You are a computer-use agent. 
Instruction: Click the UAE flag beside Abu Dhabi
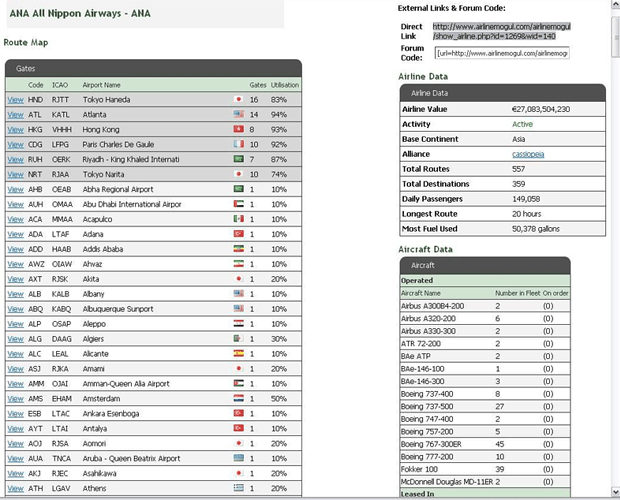(238, 204)
